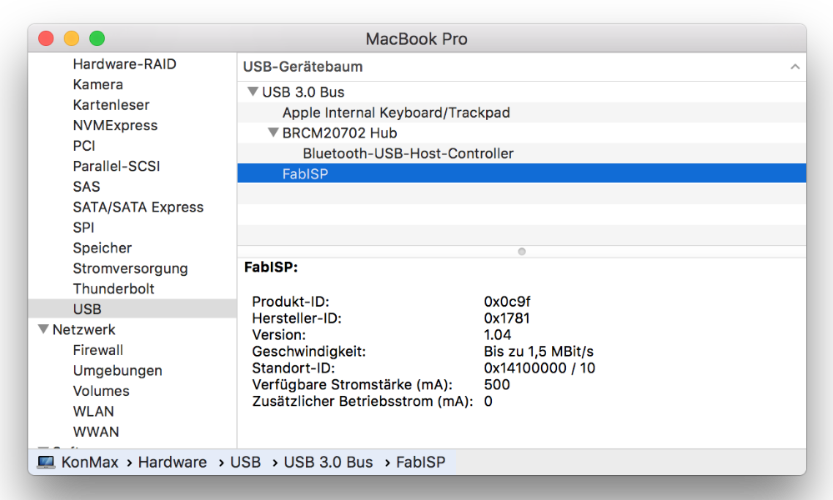Zoom window with green button

(97, 39)
